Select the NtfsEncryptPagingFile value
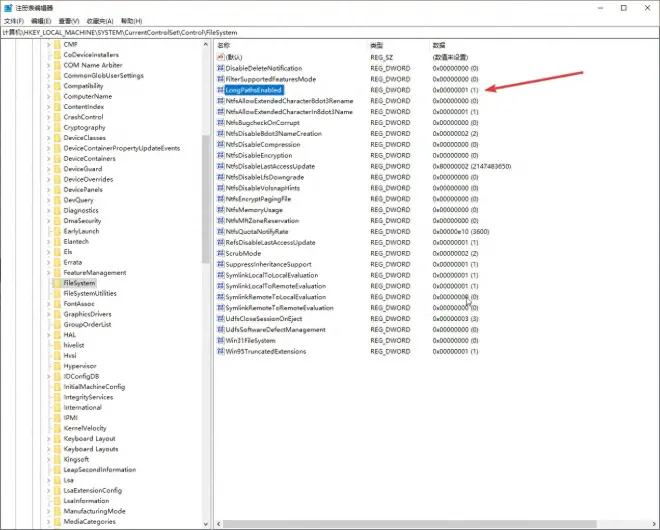Image resolution: width=660 pixels, height=530 pixels. point(258,199)
